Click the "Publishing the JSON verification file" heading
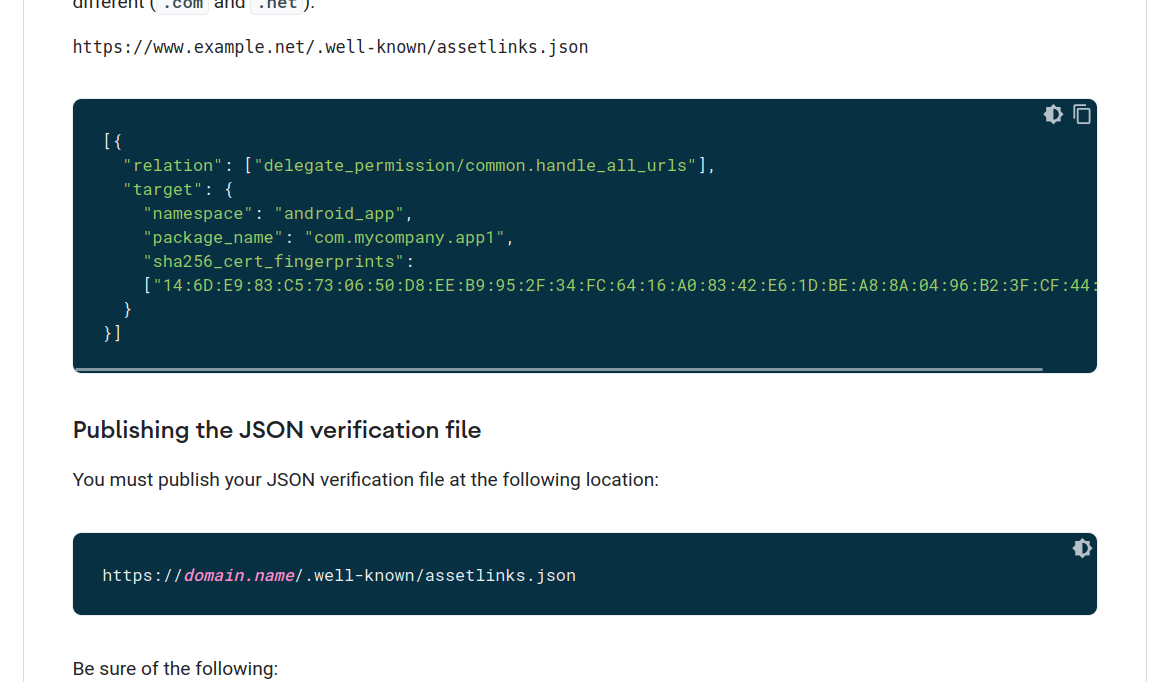This screenshot has width=1159, height=682. click(276, 430)
